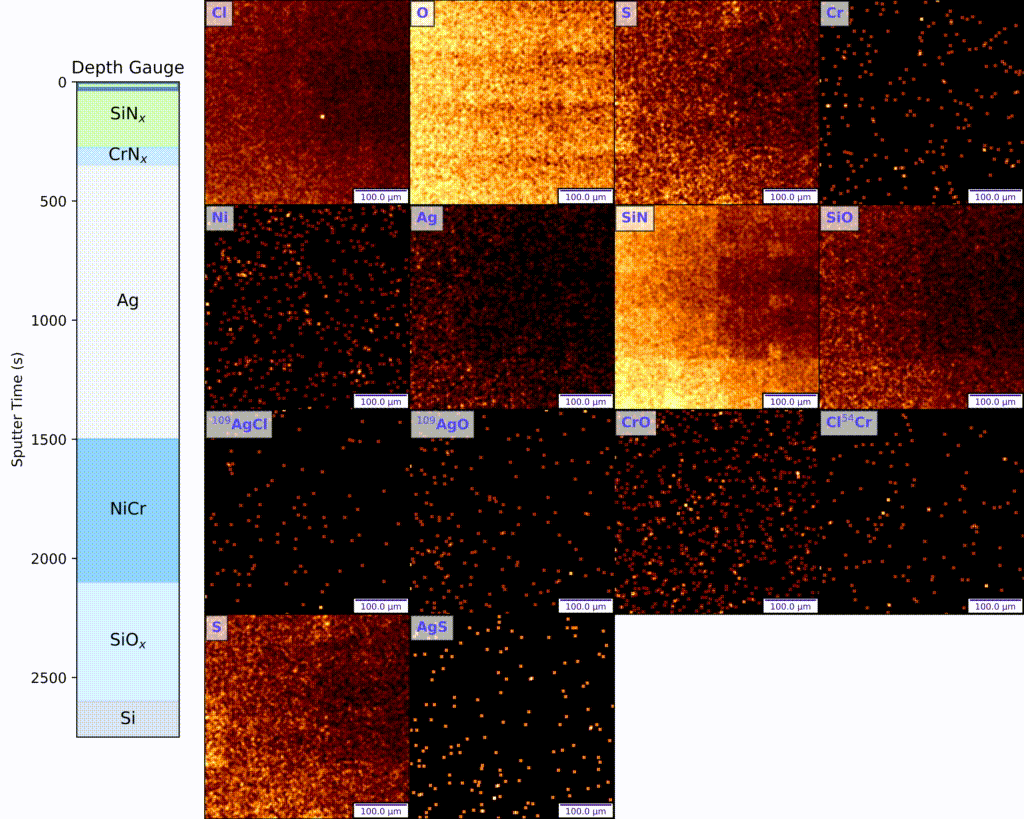Select the O ion map image
The height and width of the screenshot is (819, 1024).
coord(512,102)
